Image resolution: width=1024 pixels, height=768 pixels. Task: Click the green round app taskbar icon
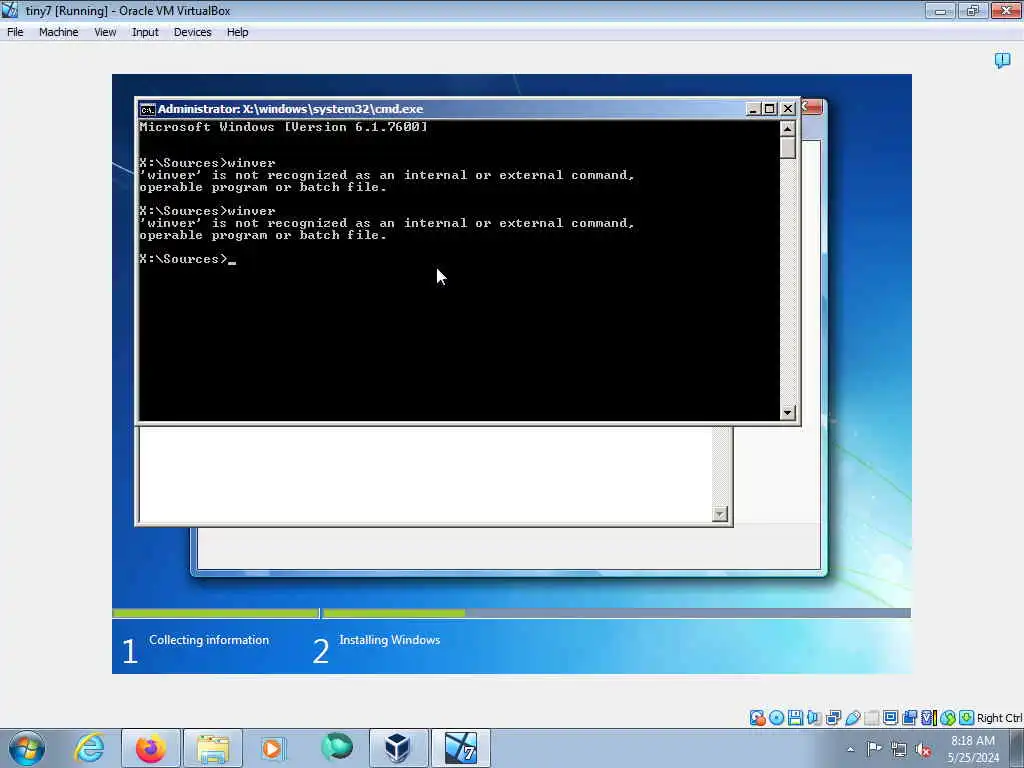pyautogui.click(x=336, y=748)
